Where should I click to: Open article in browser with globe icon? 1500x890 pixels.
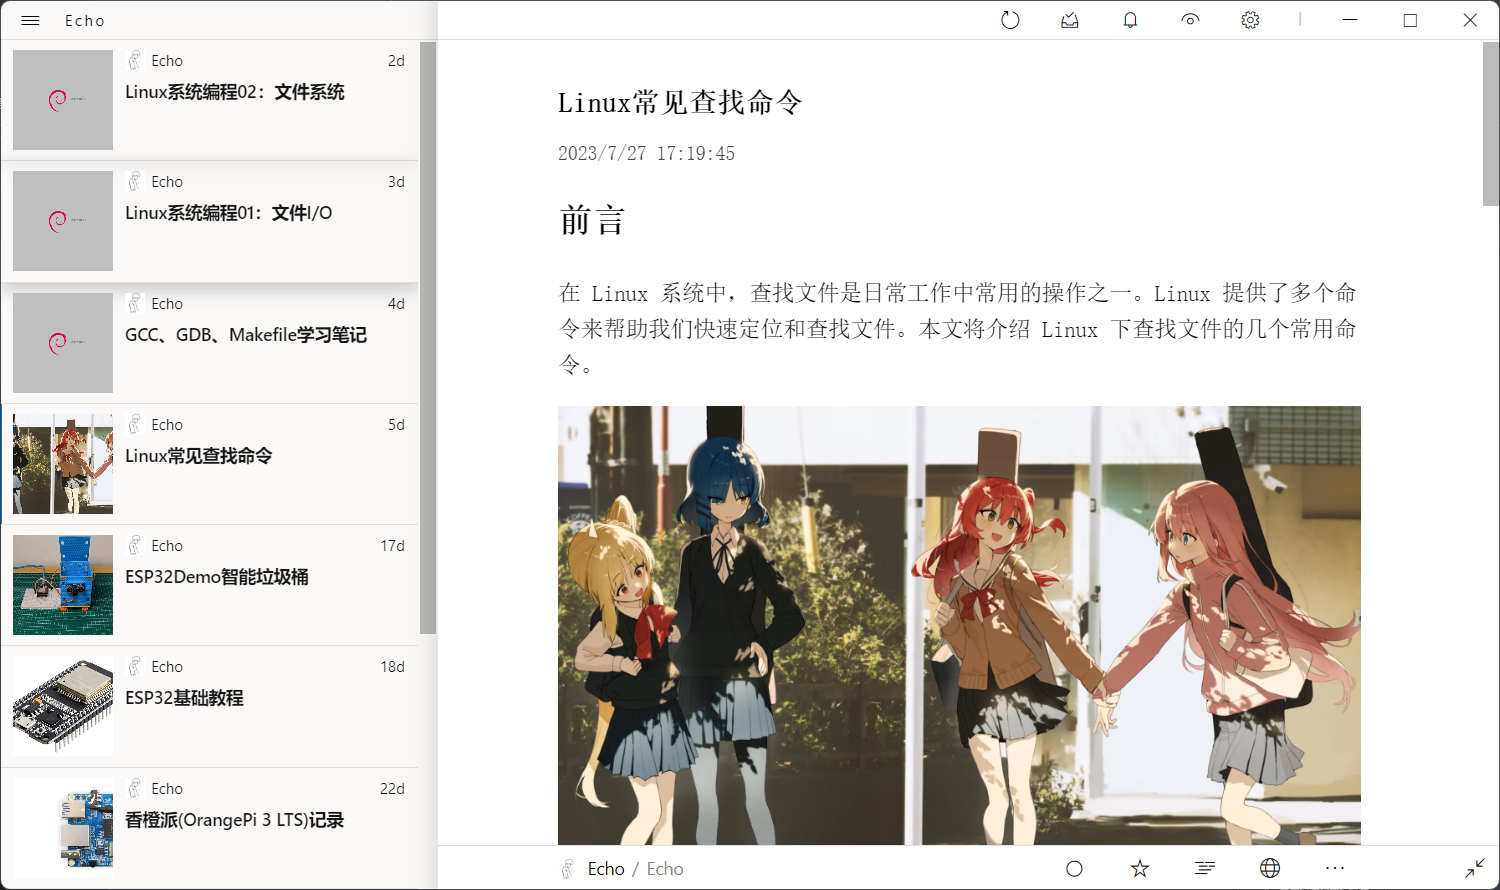tap(1270, 868)
